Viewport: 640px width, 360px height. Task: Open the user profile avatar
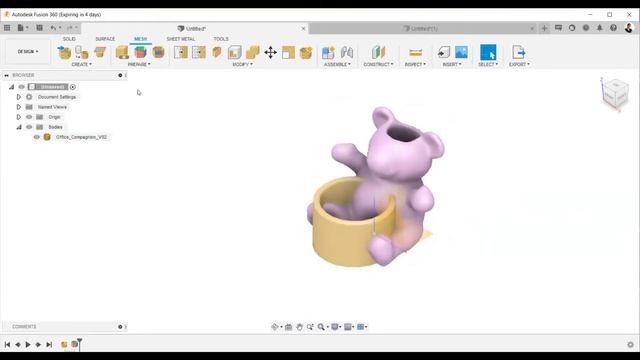click(x=629, y=28)
